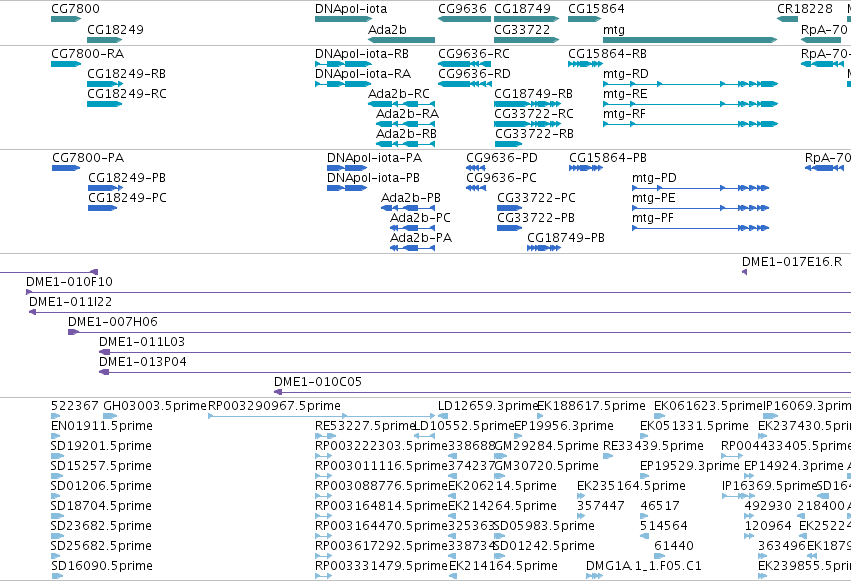This screenshot has width=851, height=581.
Task: Click transcript CG9636-RD
Action: pos(465,84)
